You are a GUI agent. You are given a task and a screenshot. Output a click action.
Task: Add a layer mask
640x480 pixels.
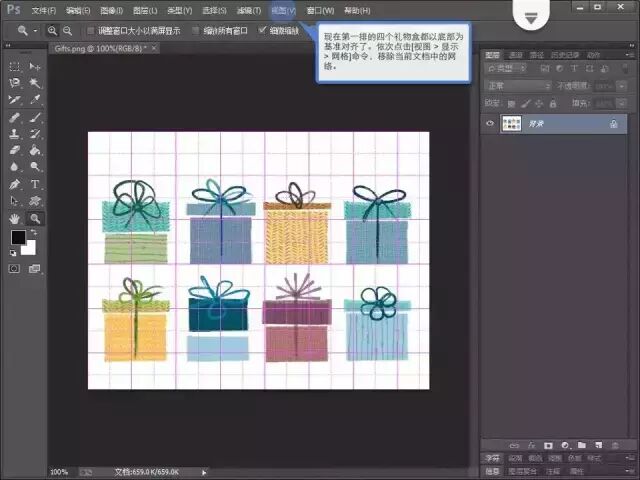click(x=548, y=445)
